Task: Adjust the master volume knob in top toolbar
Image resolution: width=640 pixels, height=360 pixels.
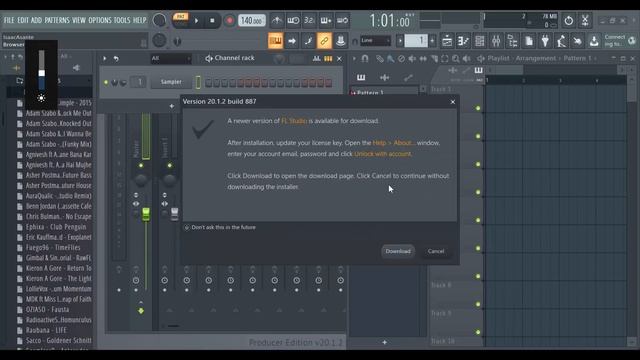Action: (159, 20)
